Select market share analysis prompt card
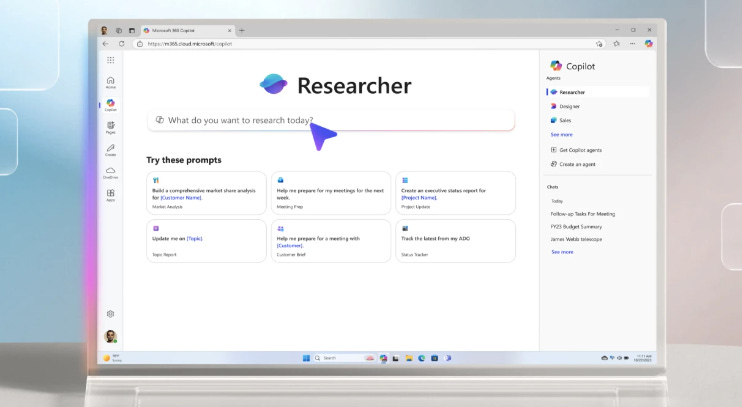Viewport: 742px width, 407px height. 206,193
